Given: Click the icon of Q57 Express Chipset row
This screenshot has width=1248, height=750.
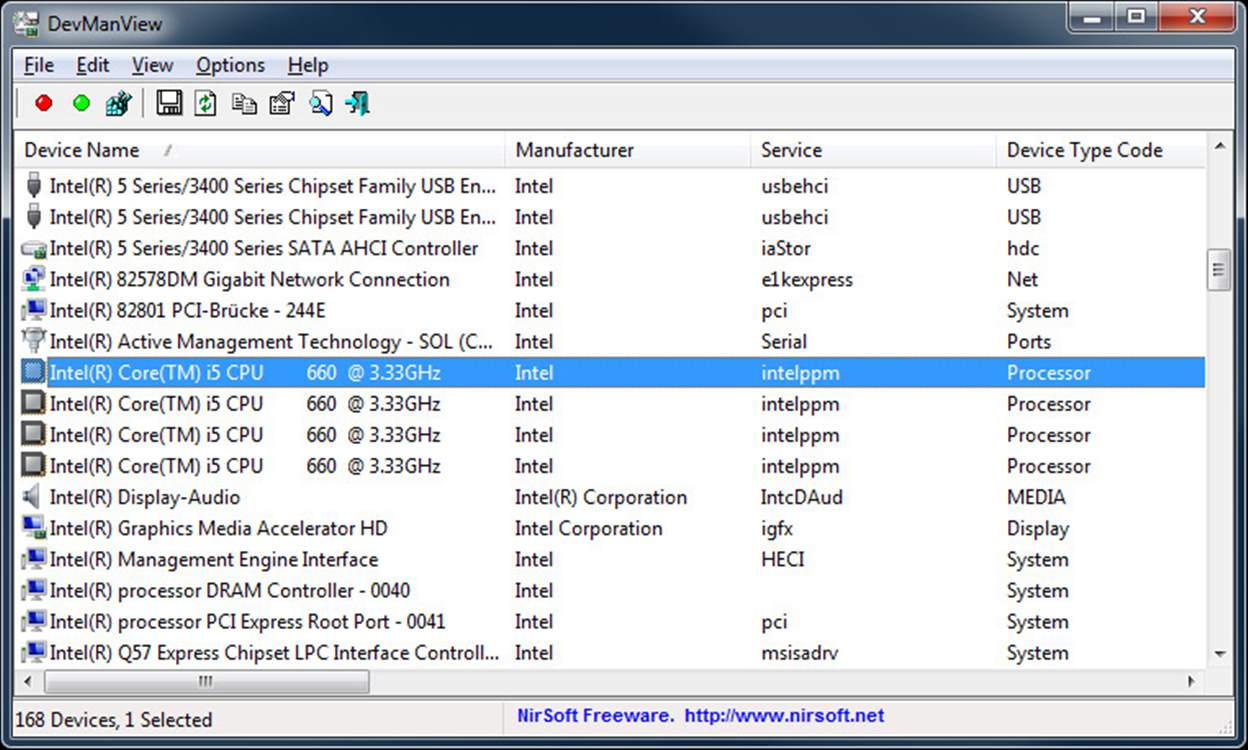Looking at the screenshot, I should (x=34, y=652).
